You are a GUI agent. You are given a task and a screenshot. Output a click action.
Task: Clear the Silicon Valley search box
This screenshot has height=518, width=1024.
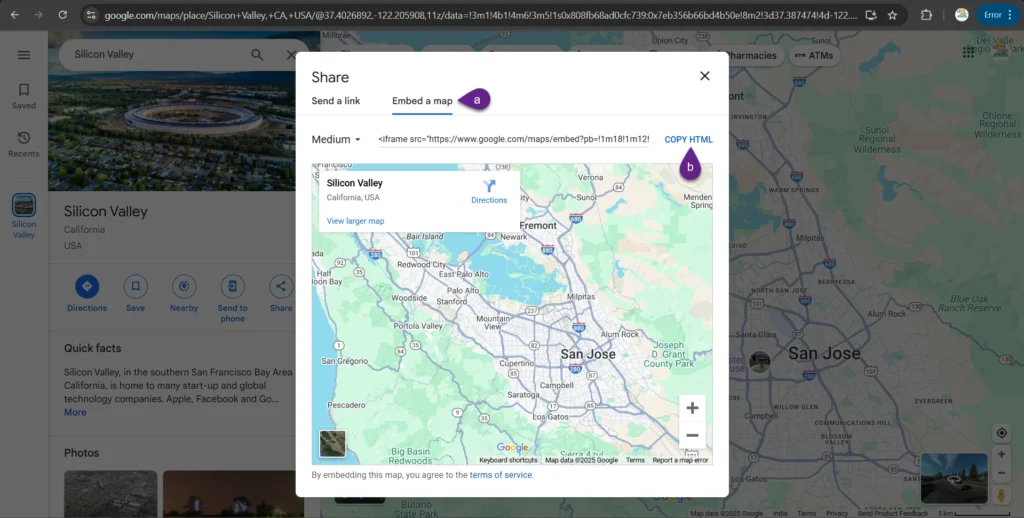291,55
